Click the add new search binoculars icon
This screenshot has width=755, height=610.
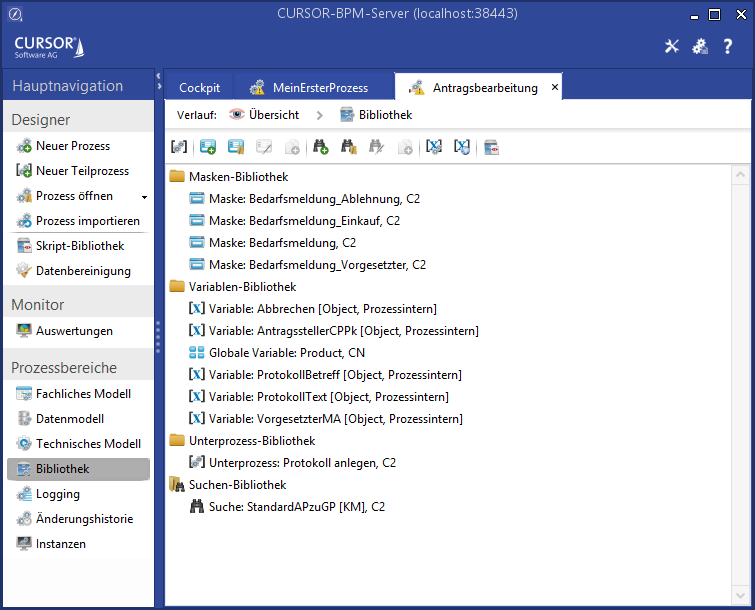(321, 147)
